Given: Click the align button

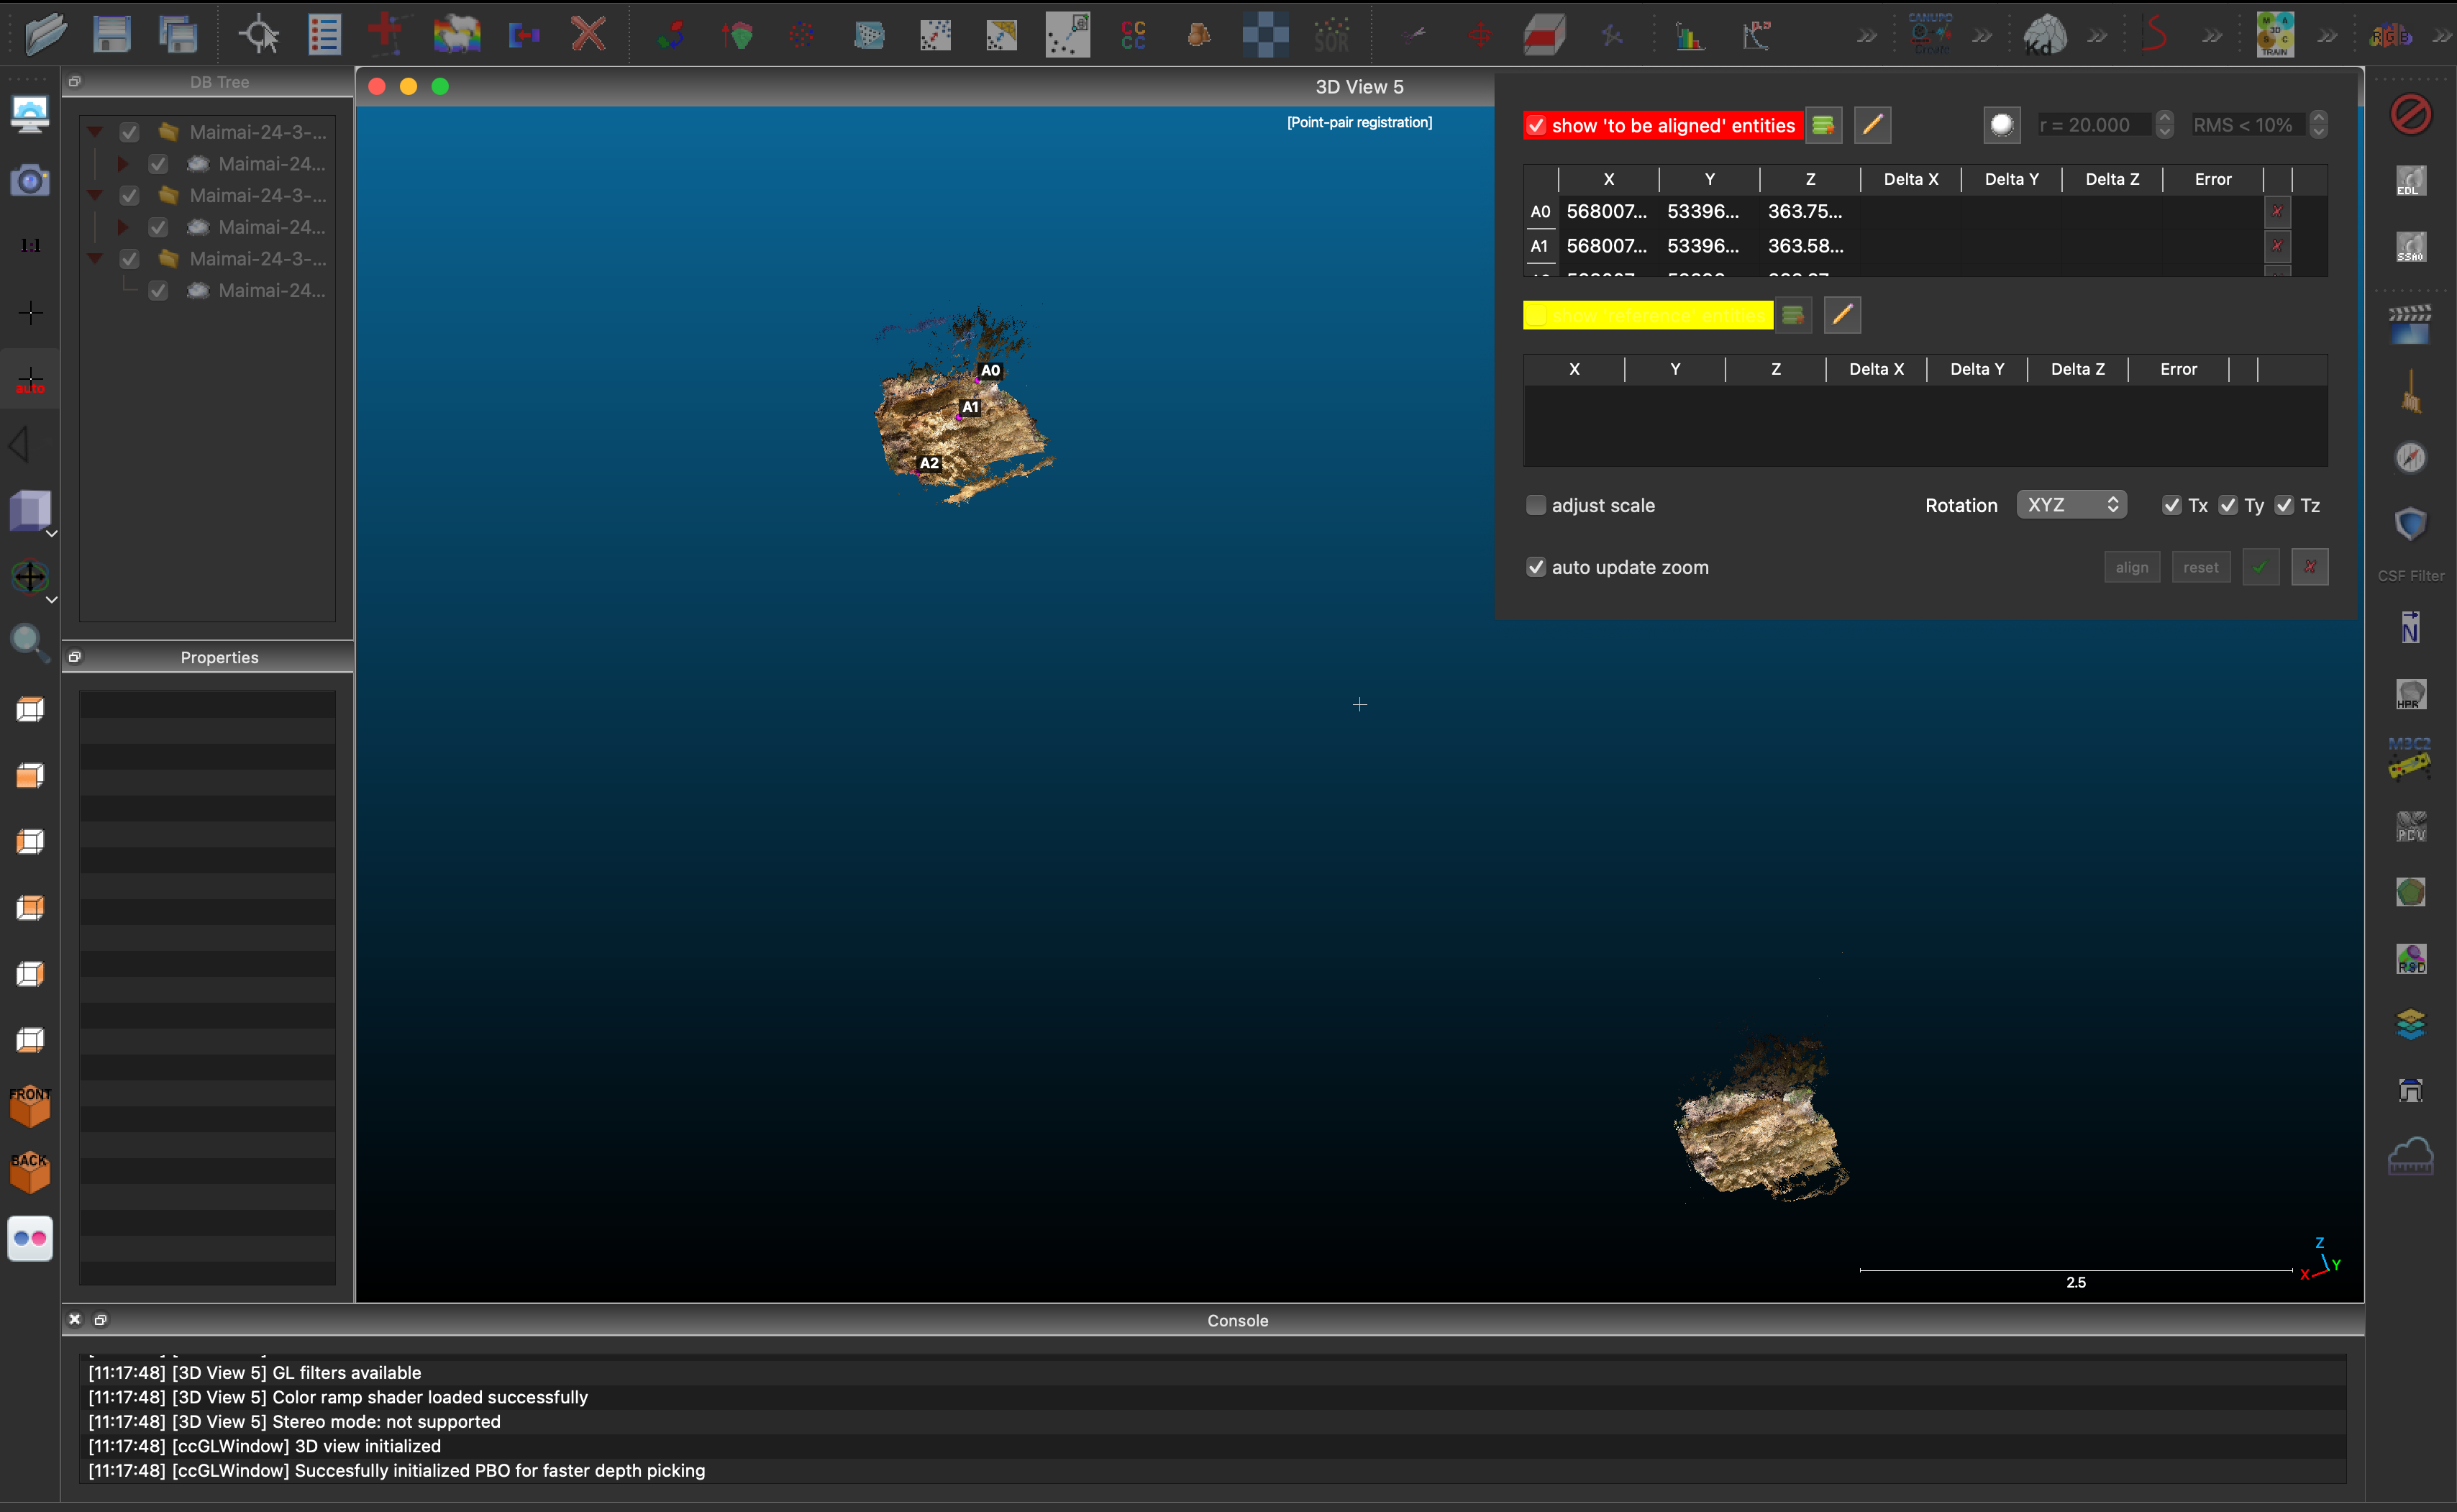Looking at the screenshot, I should pos(2131,566).
